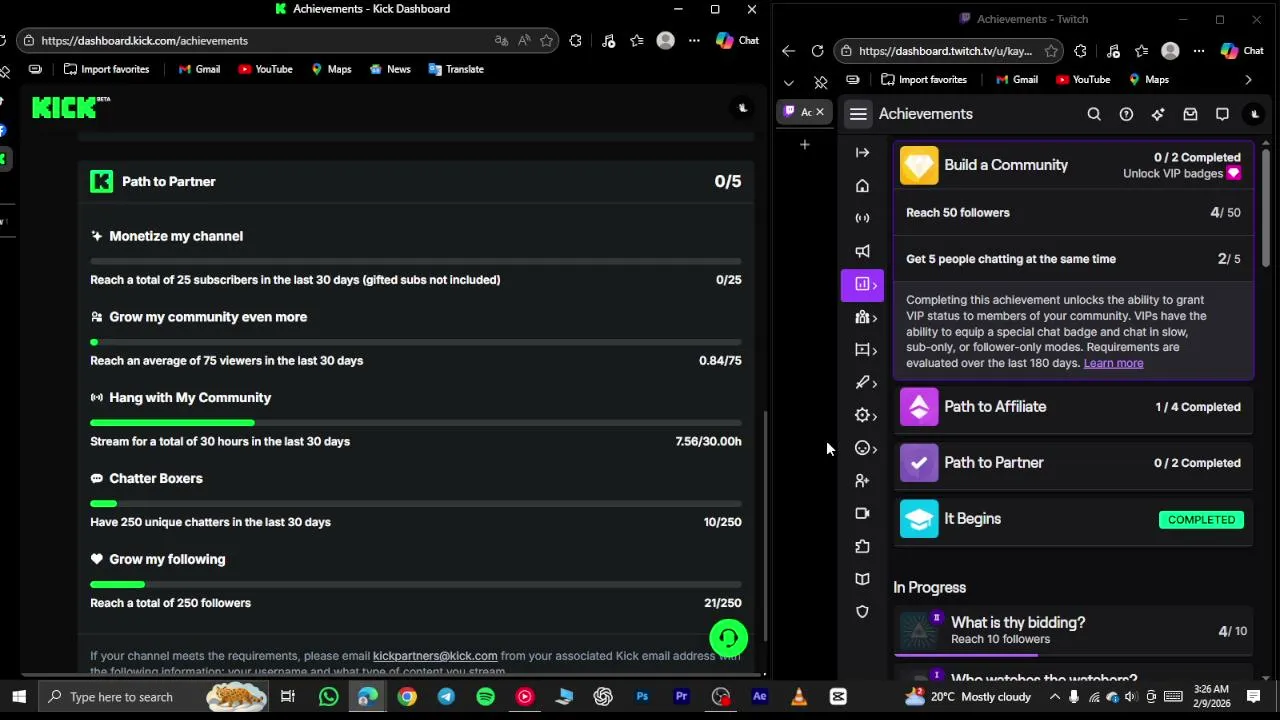Expand the Settings gear section in Twitch sidebar
Image resolution: width=1280 pixels, height=720 pixels.
tap(866, 415)
